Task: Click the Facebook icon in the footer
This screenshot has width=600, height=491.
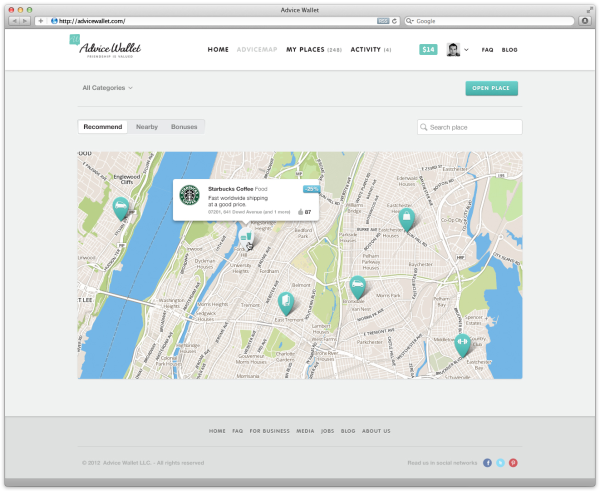Action: click(487, 463)
